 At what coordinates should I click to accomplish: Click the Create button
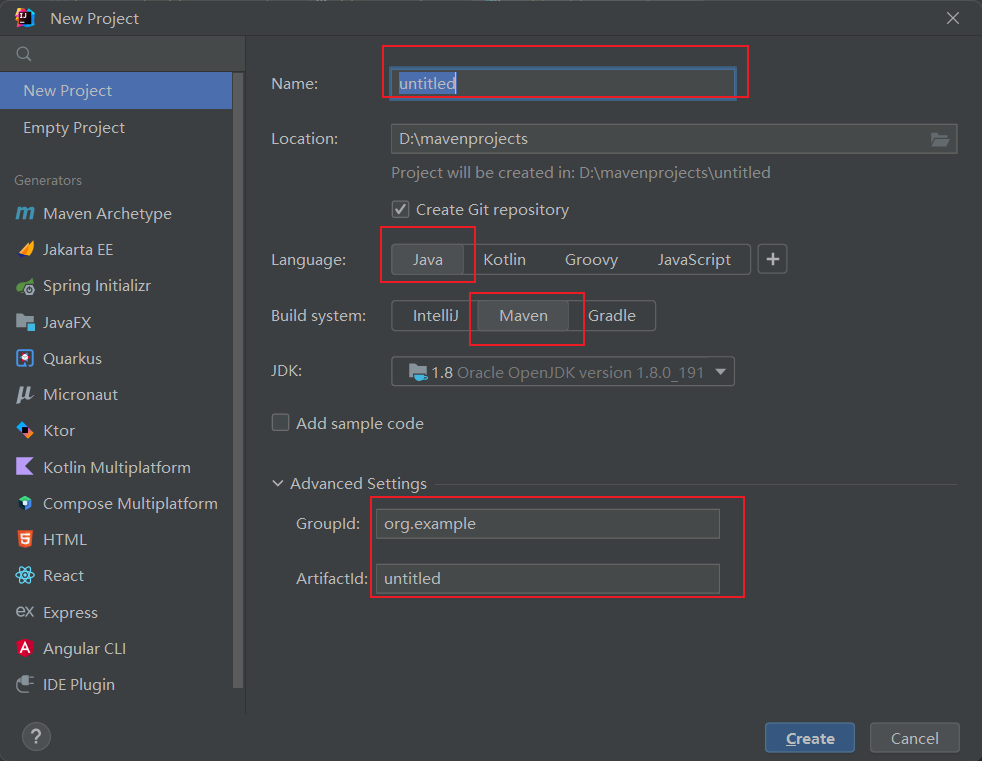click(810, 738)
